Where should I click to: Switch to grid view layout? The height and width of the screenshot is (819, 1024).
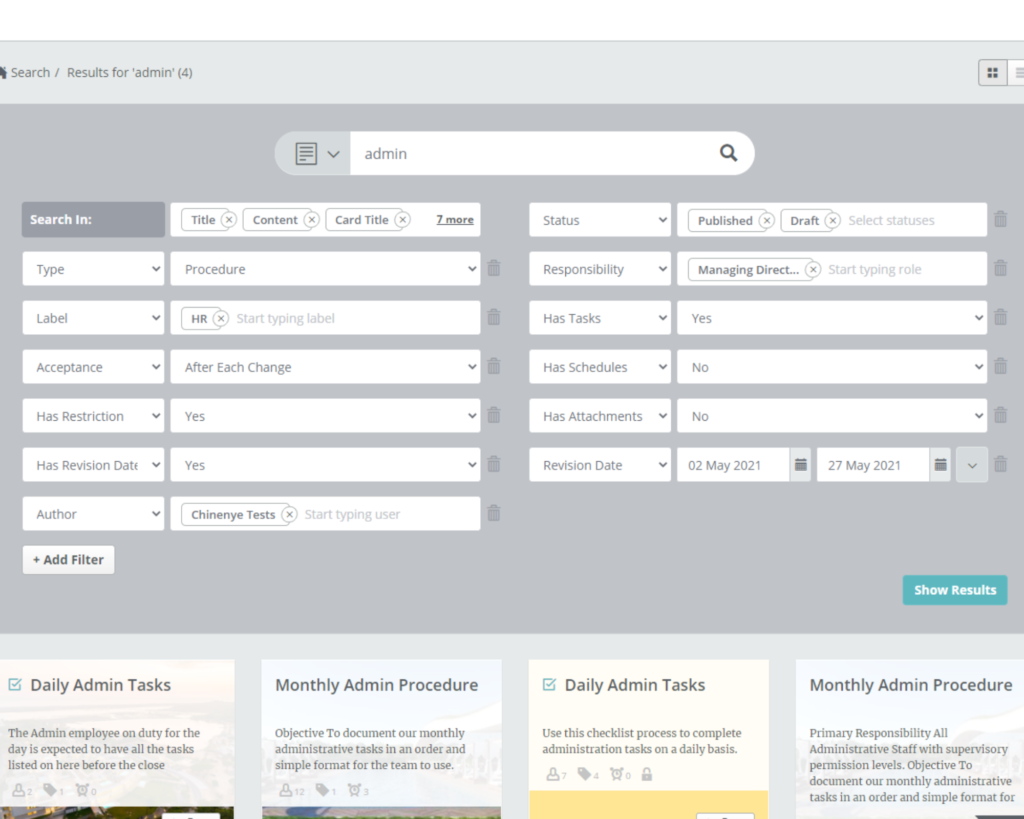click(x=992, y=73)
